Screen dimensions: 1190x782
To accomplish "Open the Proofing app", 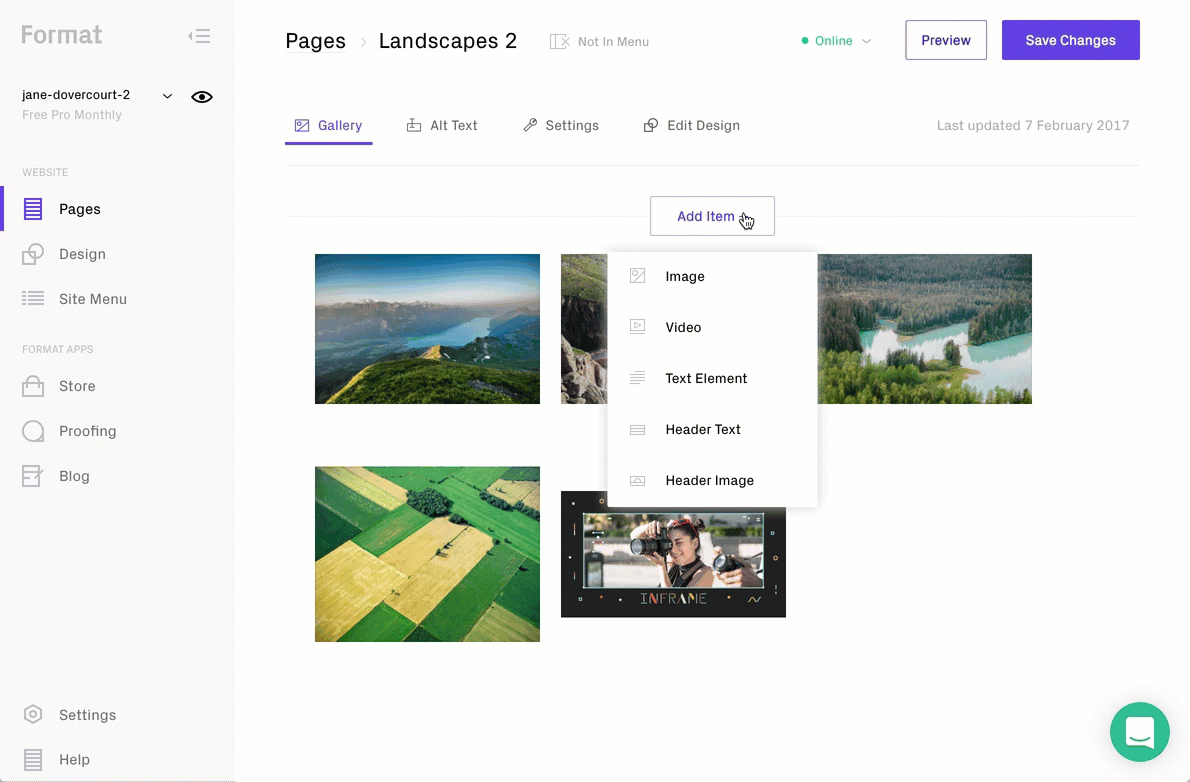I will tap(87, 431).
